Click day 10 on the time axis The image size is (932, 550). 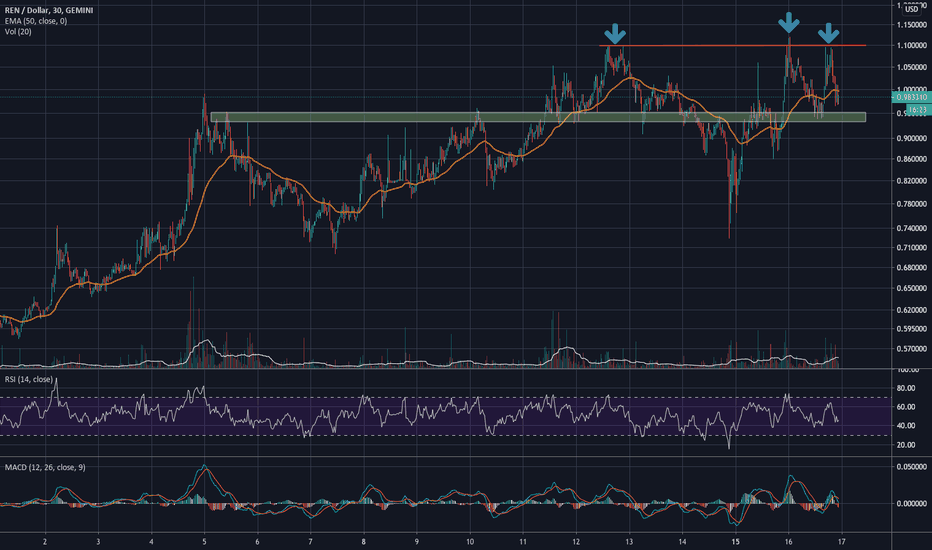(x=470, y=542)
